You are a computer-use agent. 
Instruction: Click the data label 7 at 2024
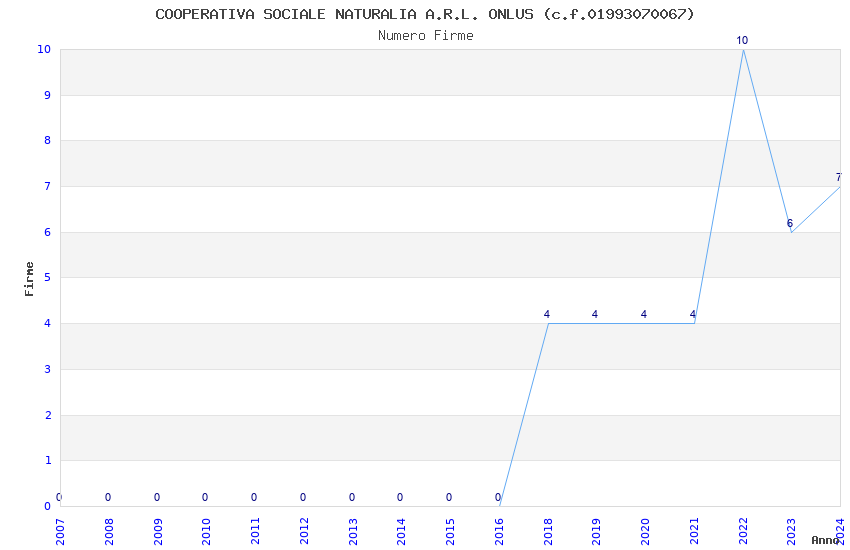tap(839, 177)
